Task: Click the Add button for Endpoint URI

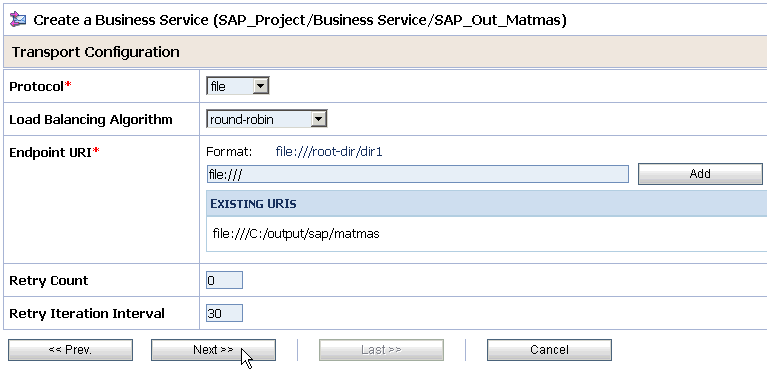Action: coord(700,174)
